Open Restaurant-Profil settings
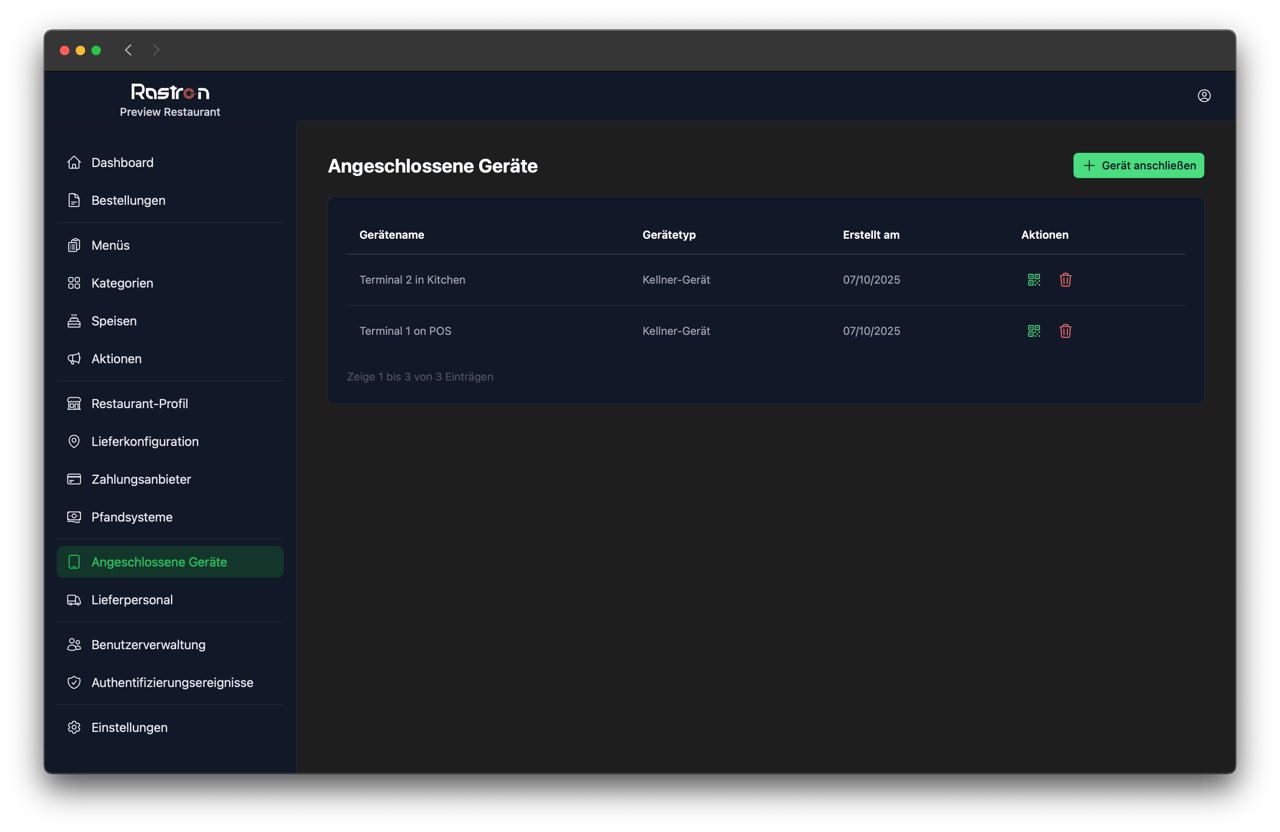 (x=139, y=404)
